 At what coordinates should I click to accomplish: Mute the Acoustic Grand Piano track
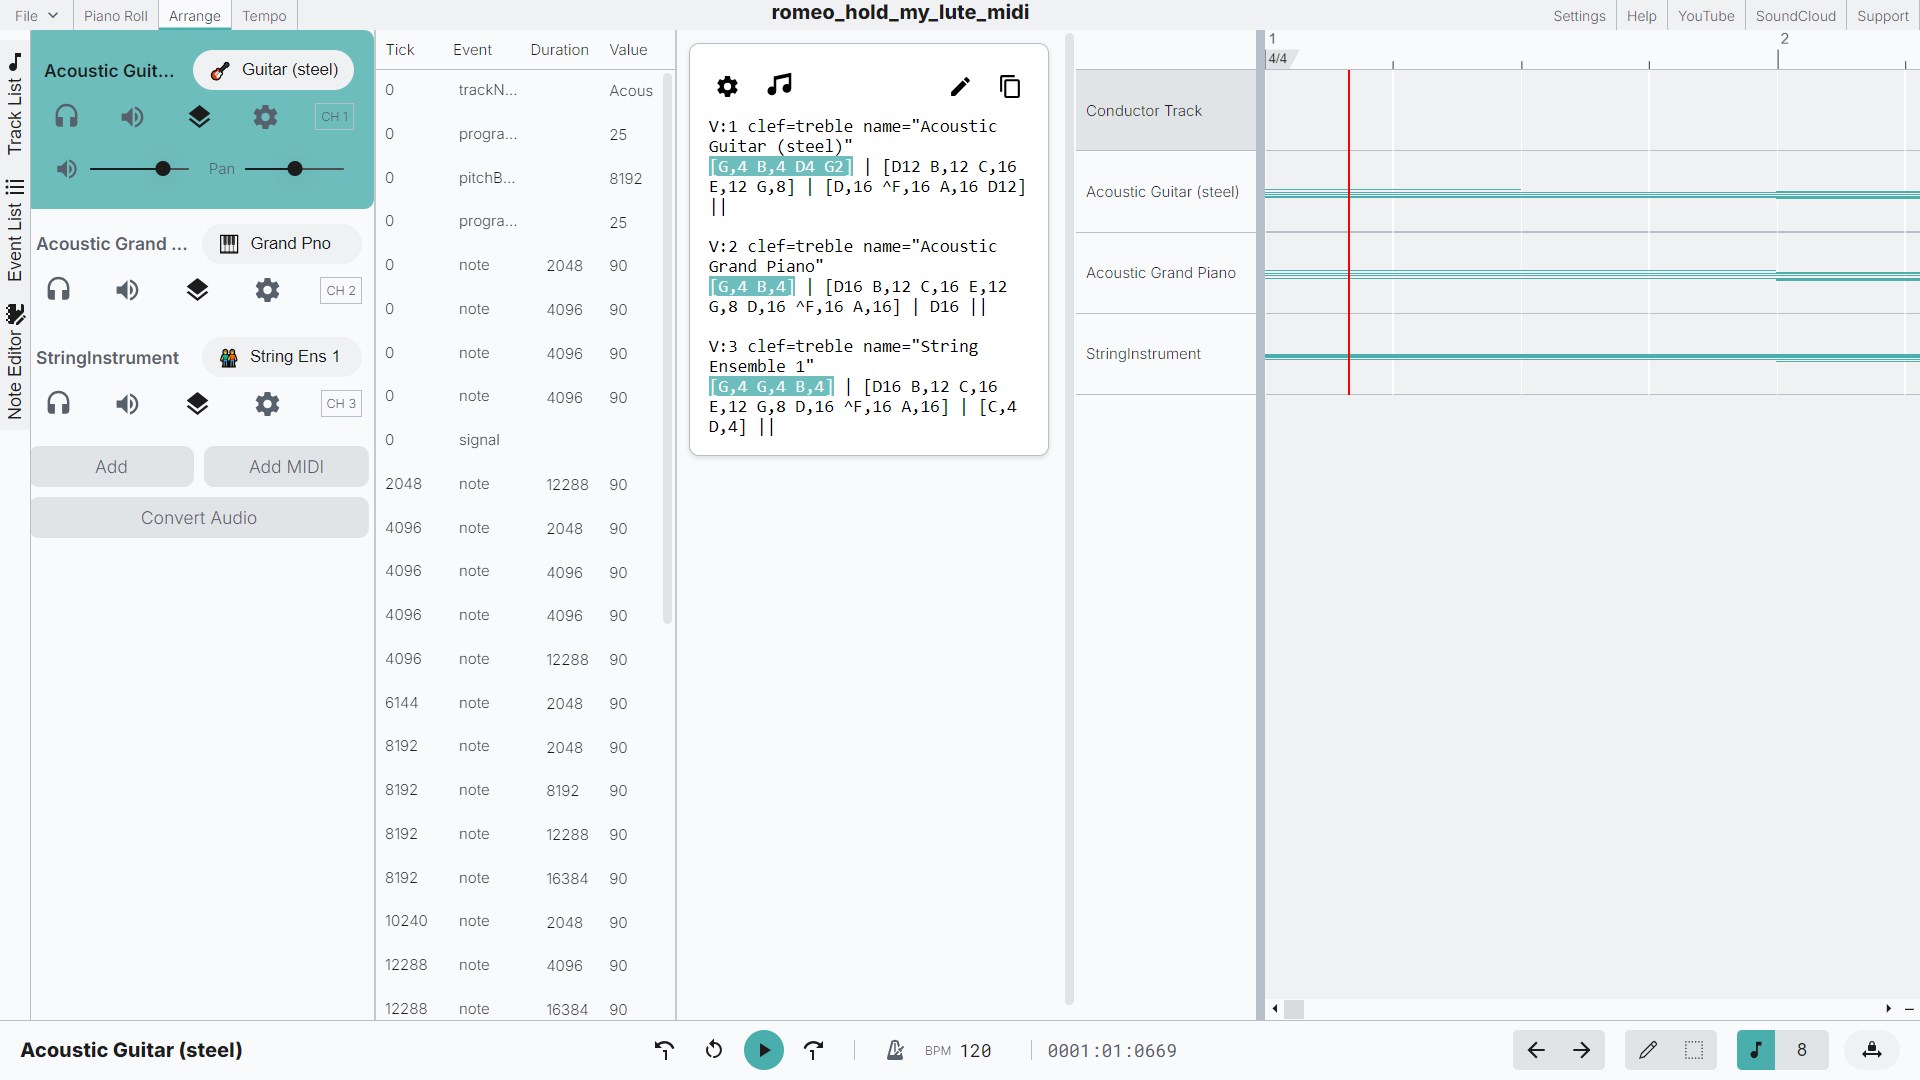pos(126,290)
